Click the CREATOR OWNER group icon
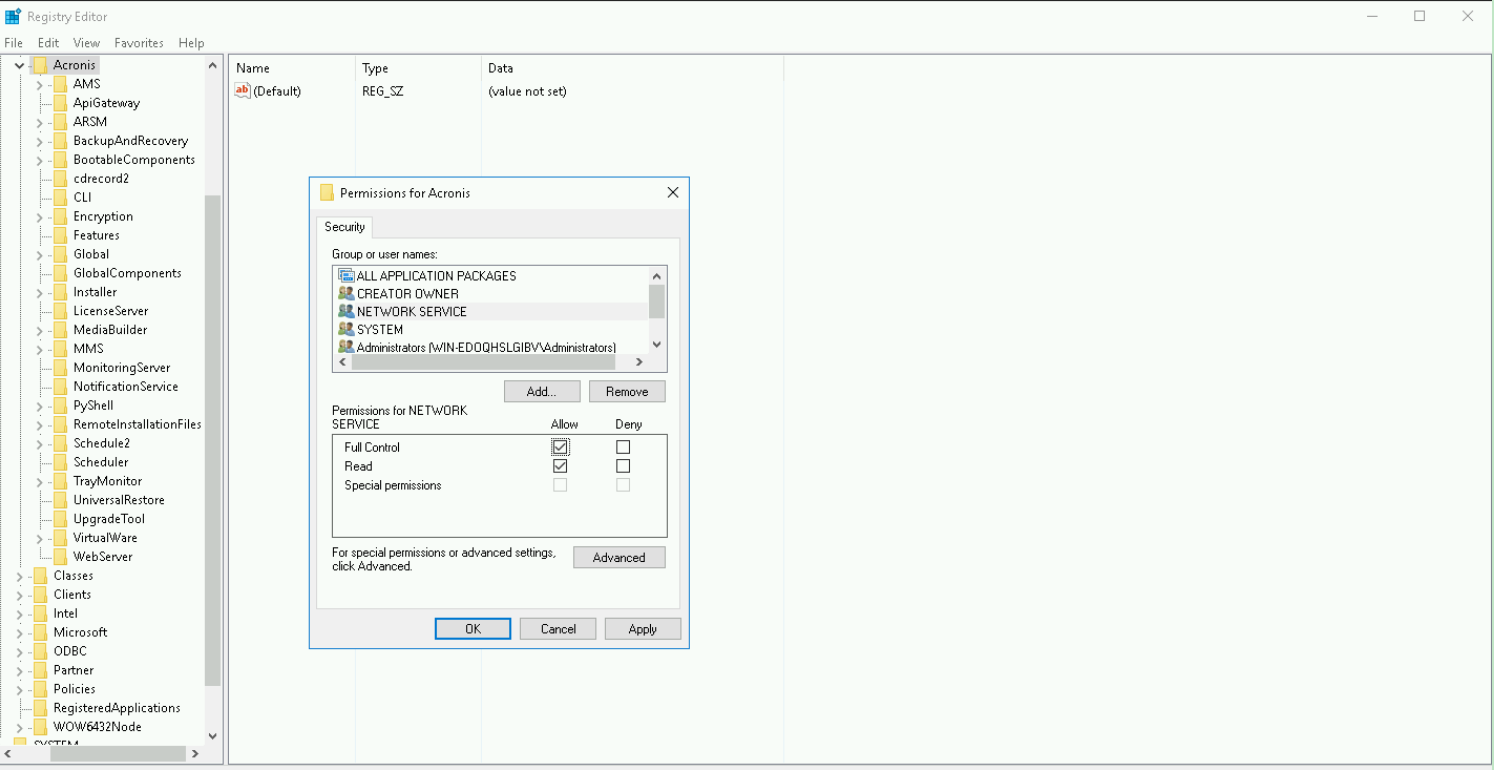Screen dimensions: 1494x770 (x=346, y=293)
